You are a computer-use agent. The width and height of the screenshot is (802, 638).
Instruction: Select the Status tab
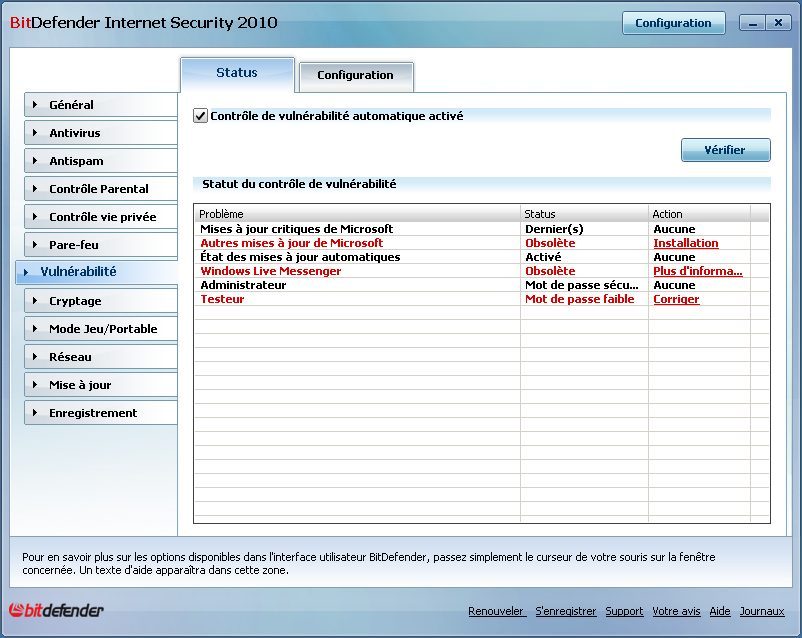(x=237, y=74)
